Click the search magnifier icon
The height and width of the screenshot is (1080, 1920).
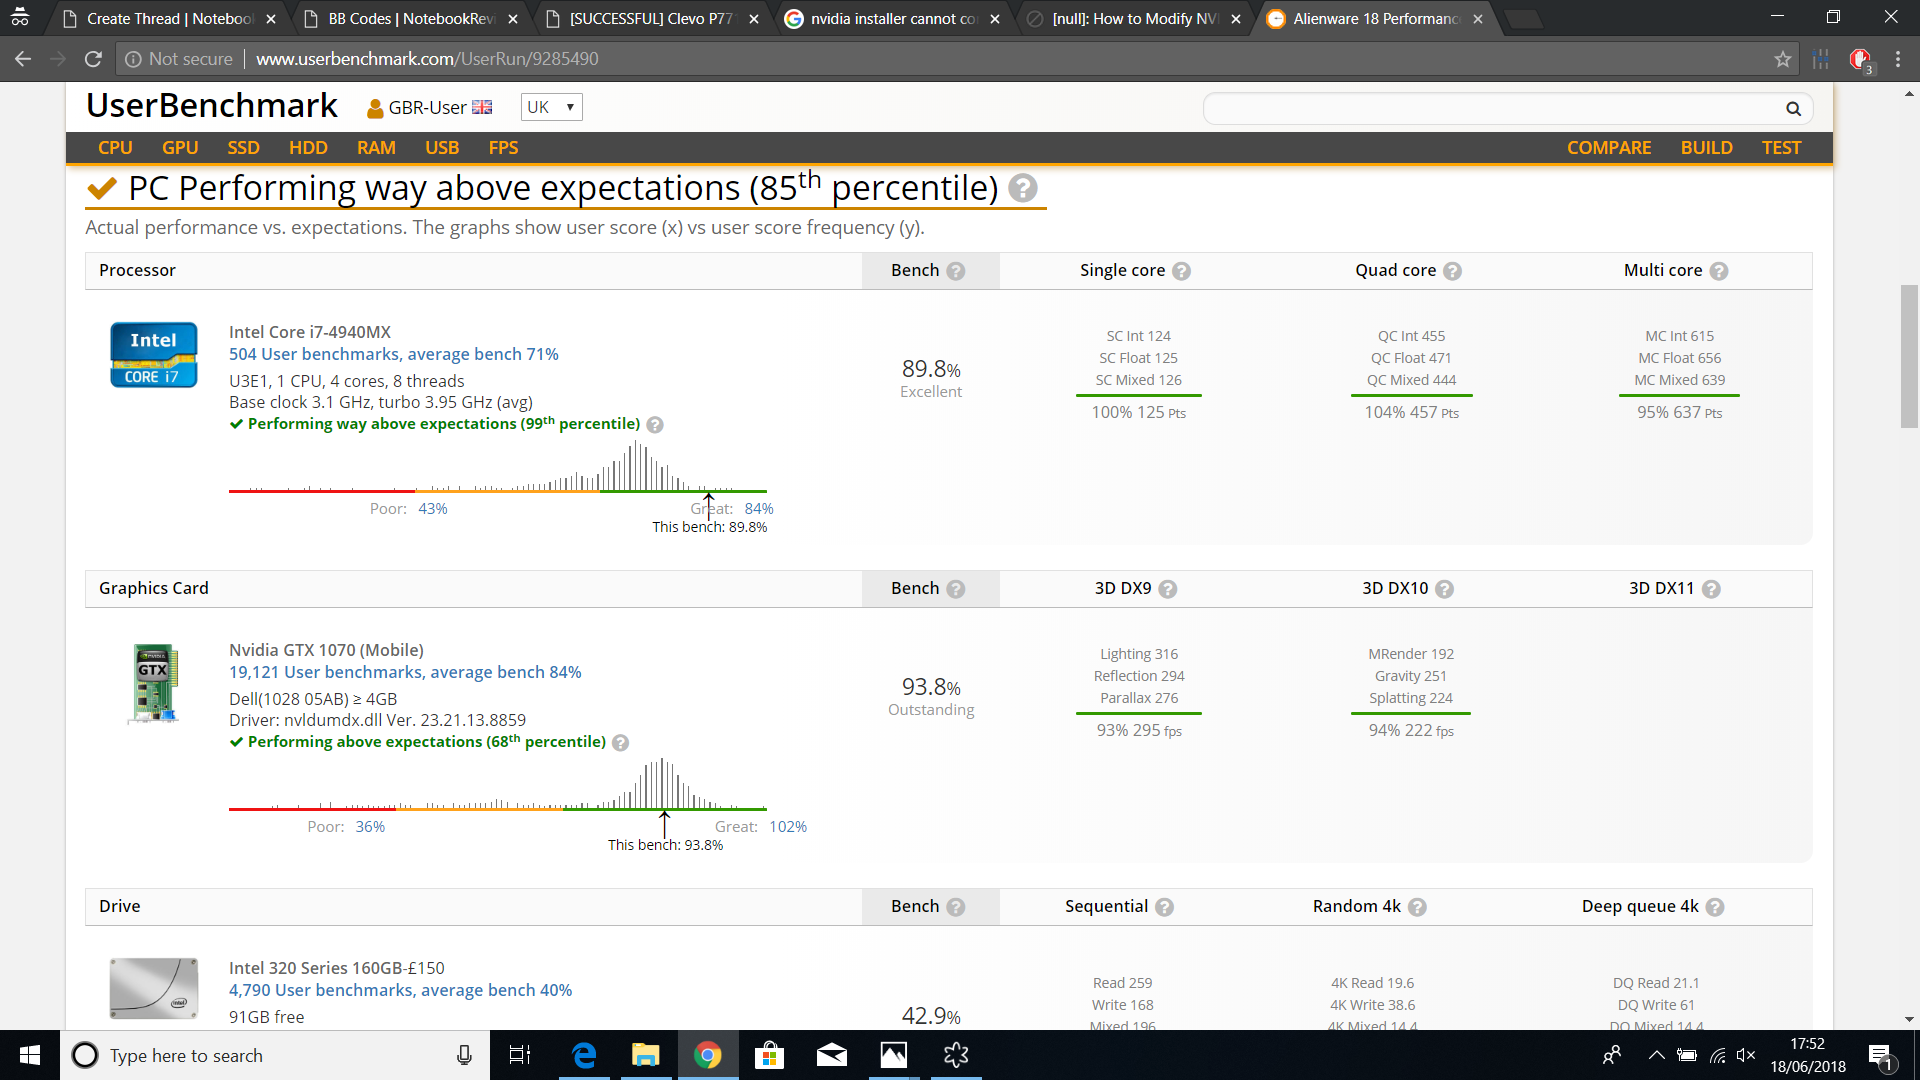click(1793, 108)
